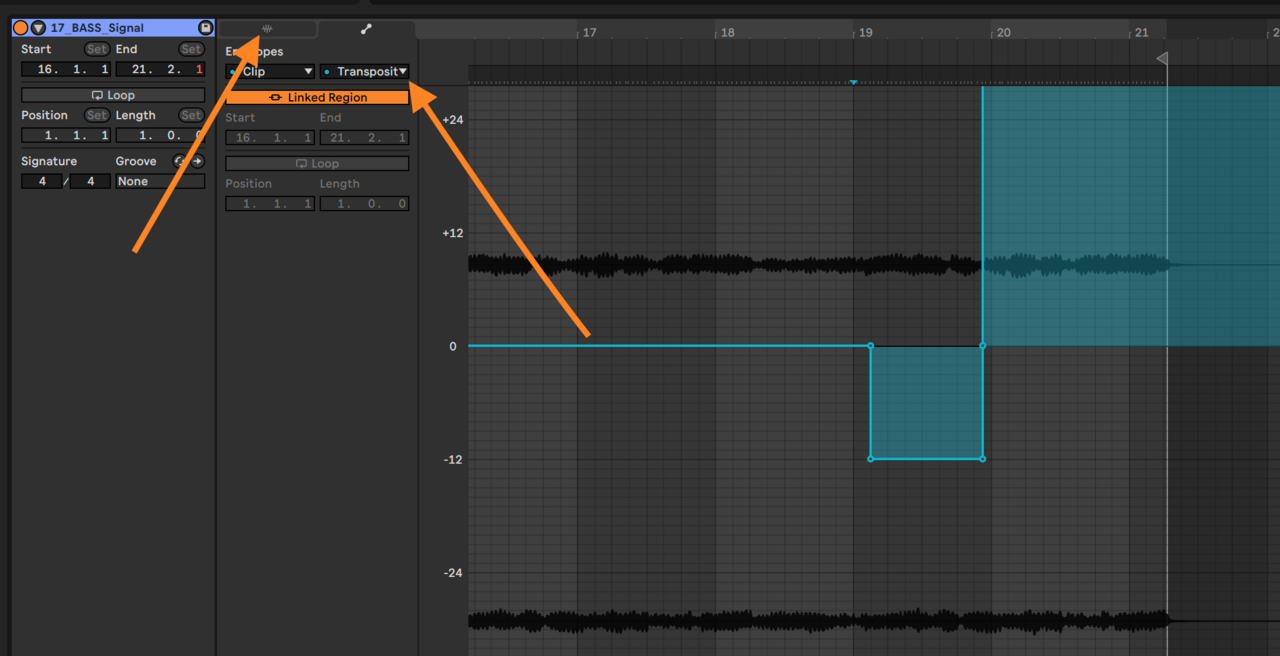Select the Signature denominator field

tap(90, 181)
